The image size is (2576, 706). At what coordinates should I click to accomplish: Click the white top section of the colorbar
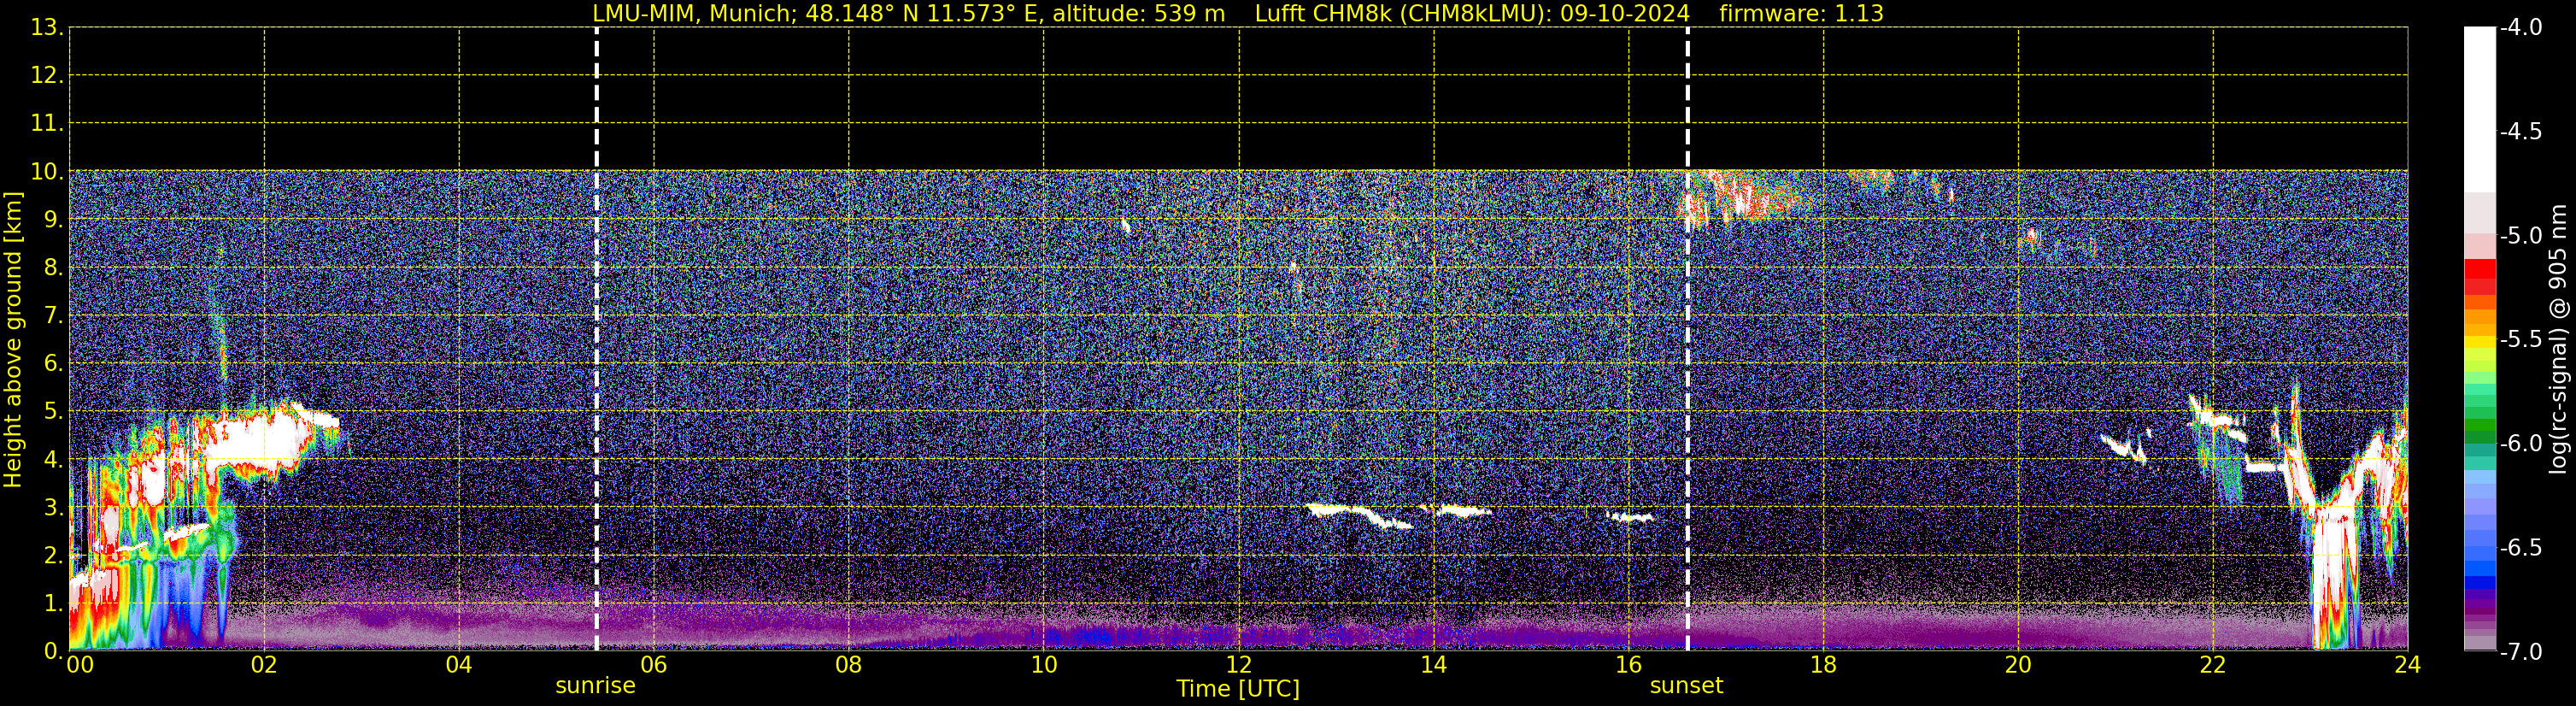tap(2479, 110)
